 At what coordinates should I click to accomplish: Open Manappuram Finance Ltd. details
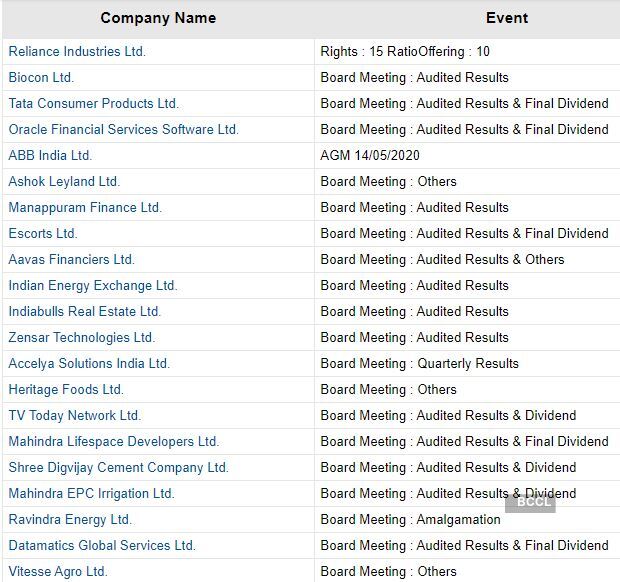[85, 208]
